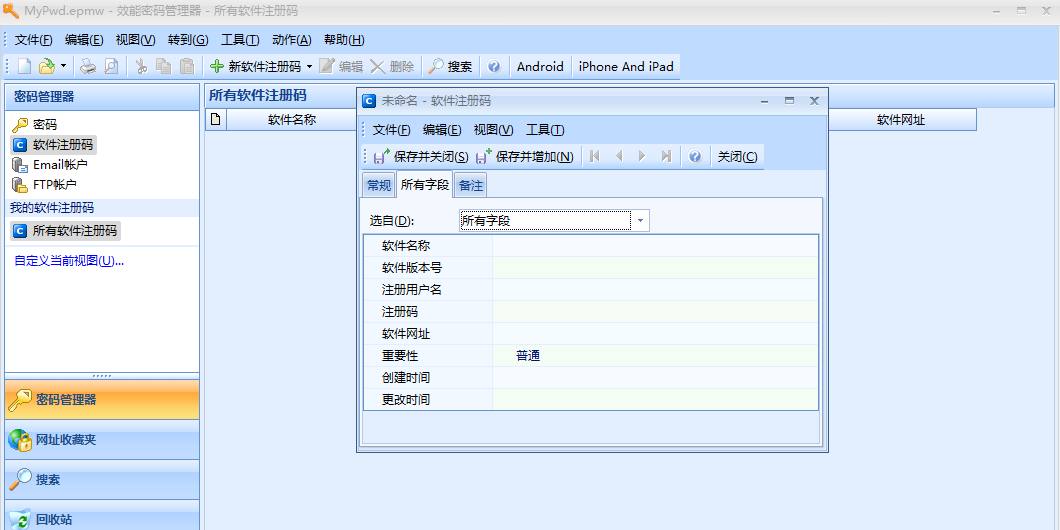Open the 新软件注册码 dropdown arrow
Viewport: 1060px width, 530px height.
pos(309,66)
